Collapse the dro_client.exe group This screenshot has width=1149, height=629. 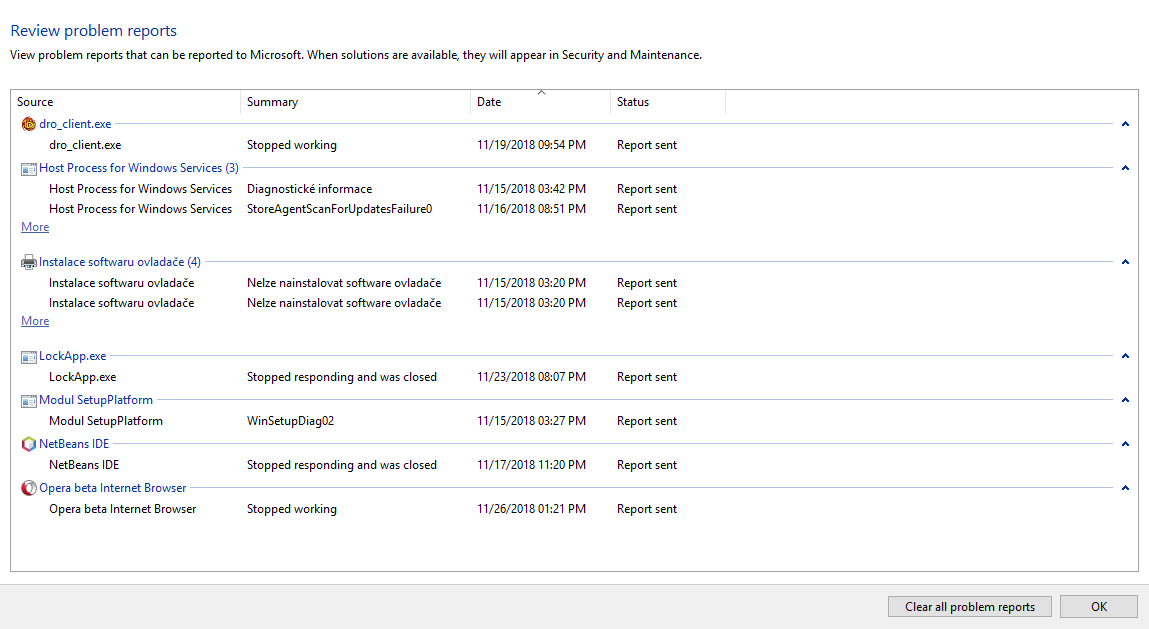[x=1125, y=124]
